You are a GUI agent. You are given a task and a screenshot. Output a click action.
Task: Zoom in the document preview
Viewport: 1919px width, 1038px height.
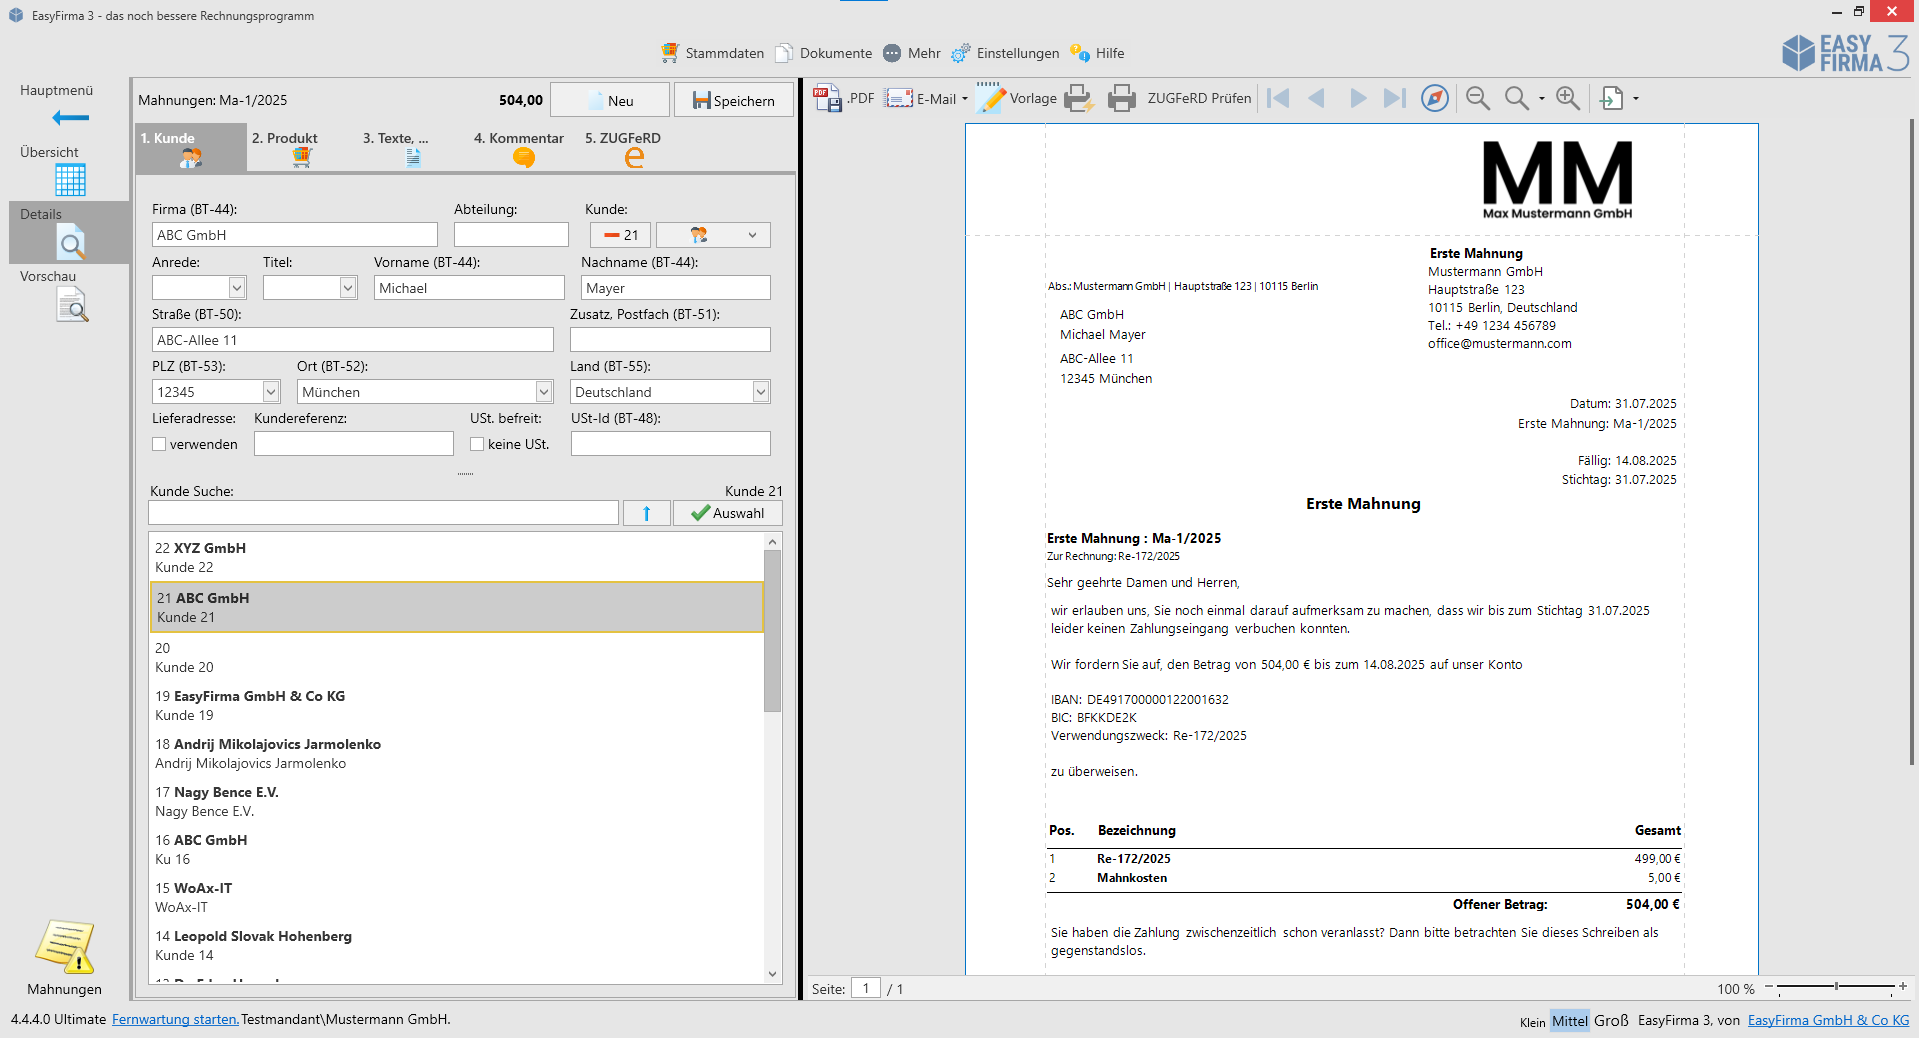(x=1568, y=98)
